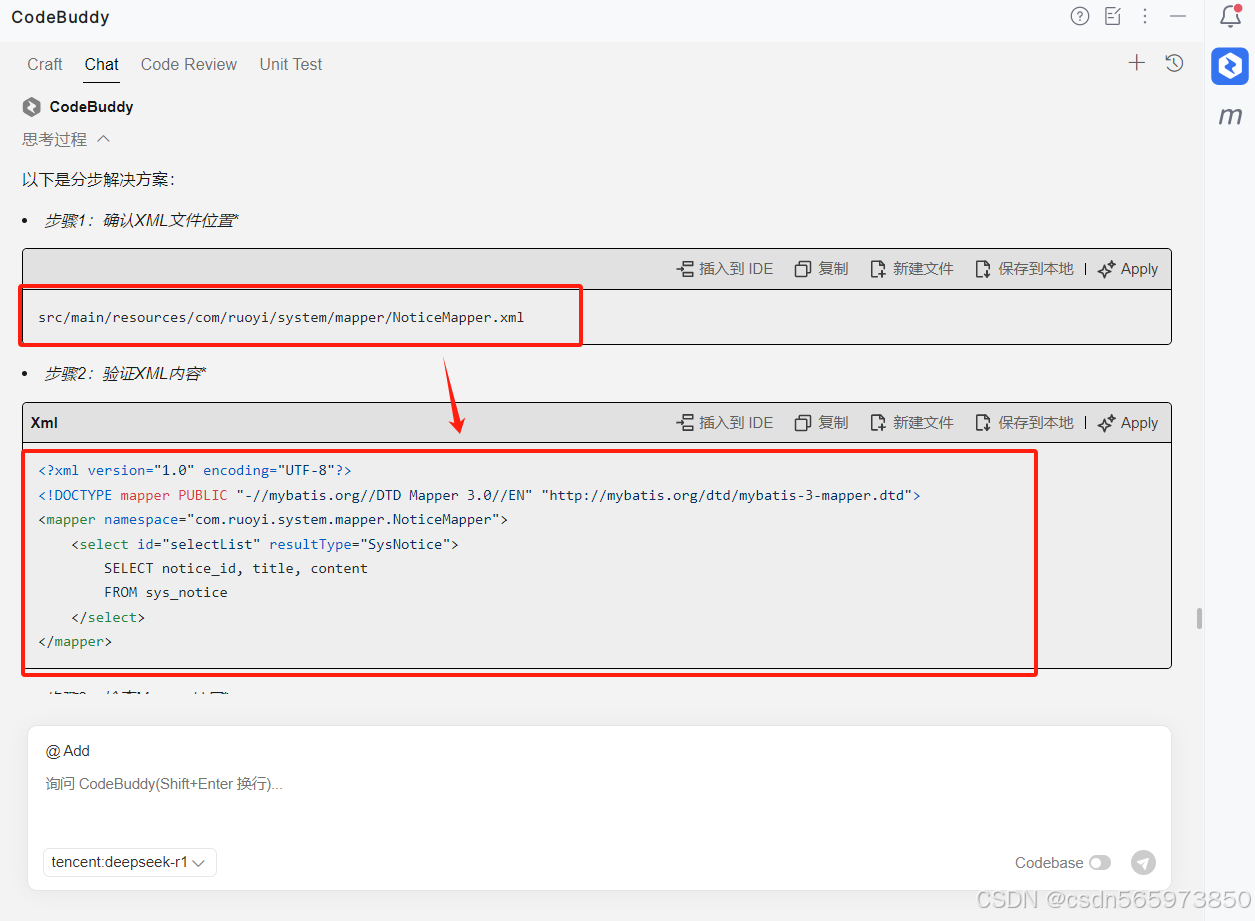1255x921 pixels.
Task: Open the help question mark icon
Action: click(x=1080, y=16)
